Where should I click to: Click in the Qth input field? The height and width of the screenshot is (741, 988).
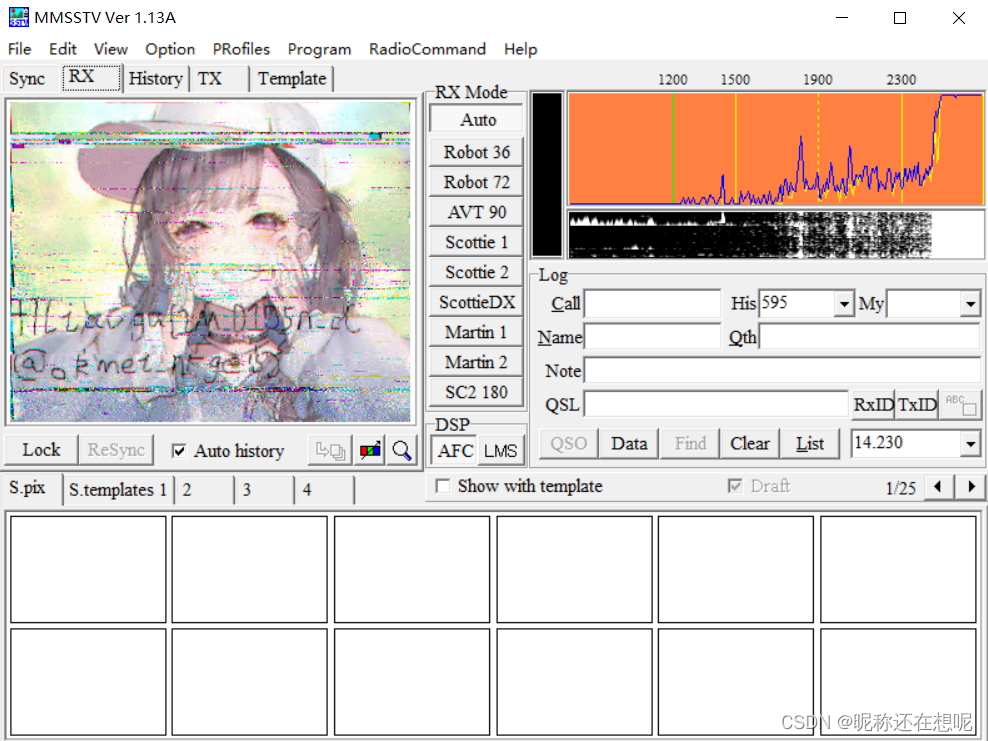870,336
